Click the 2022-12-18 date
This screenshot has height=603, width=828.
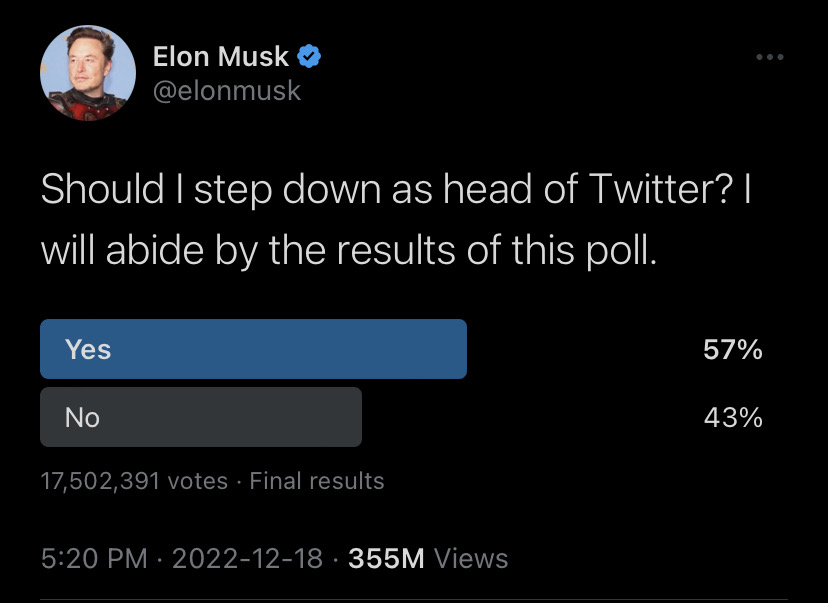point(247,559)
